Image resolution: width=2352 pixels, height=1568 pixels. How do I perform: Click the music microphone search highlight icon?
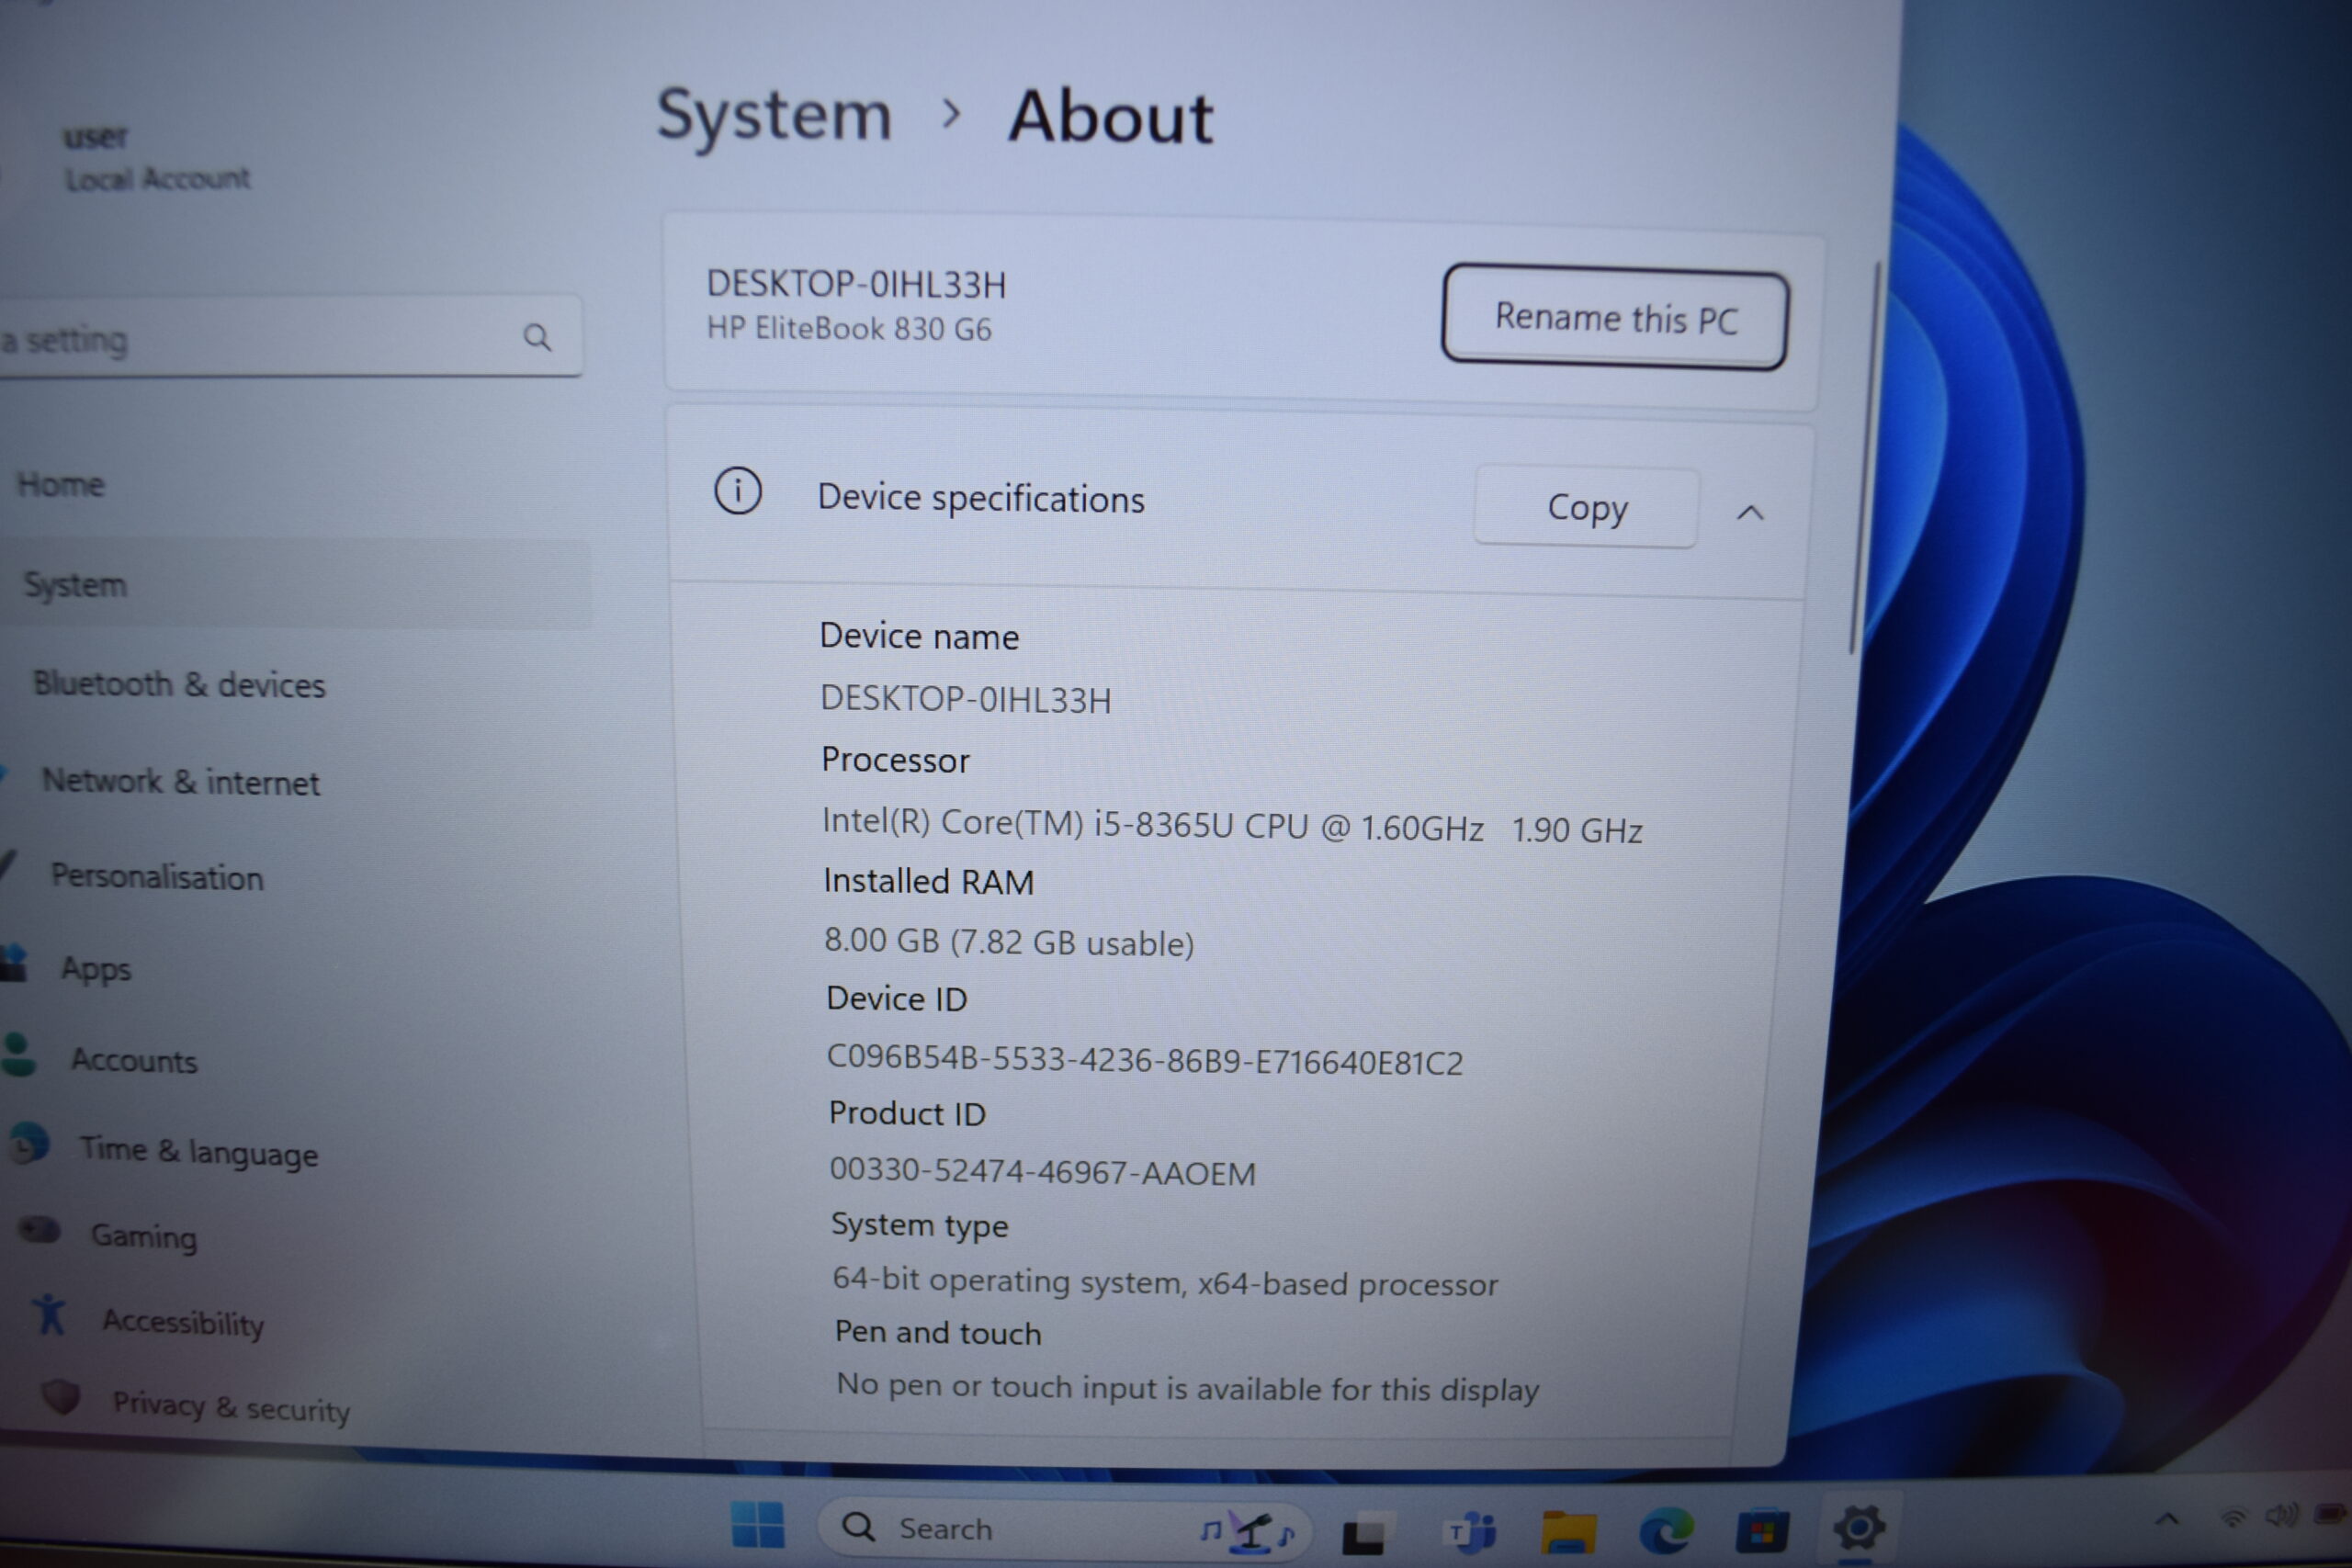click(x=1248, y=1531)
